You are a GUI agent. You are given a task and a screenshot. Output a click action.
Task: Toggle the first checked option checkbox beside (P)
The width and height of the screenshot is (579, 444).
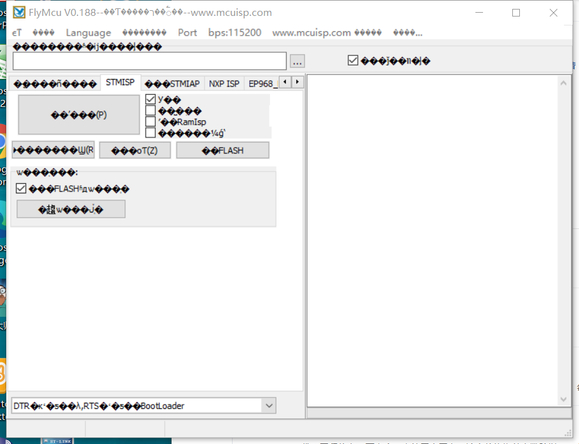point(150,99)
